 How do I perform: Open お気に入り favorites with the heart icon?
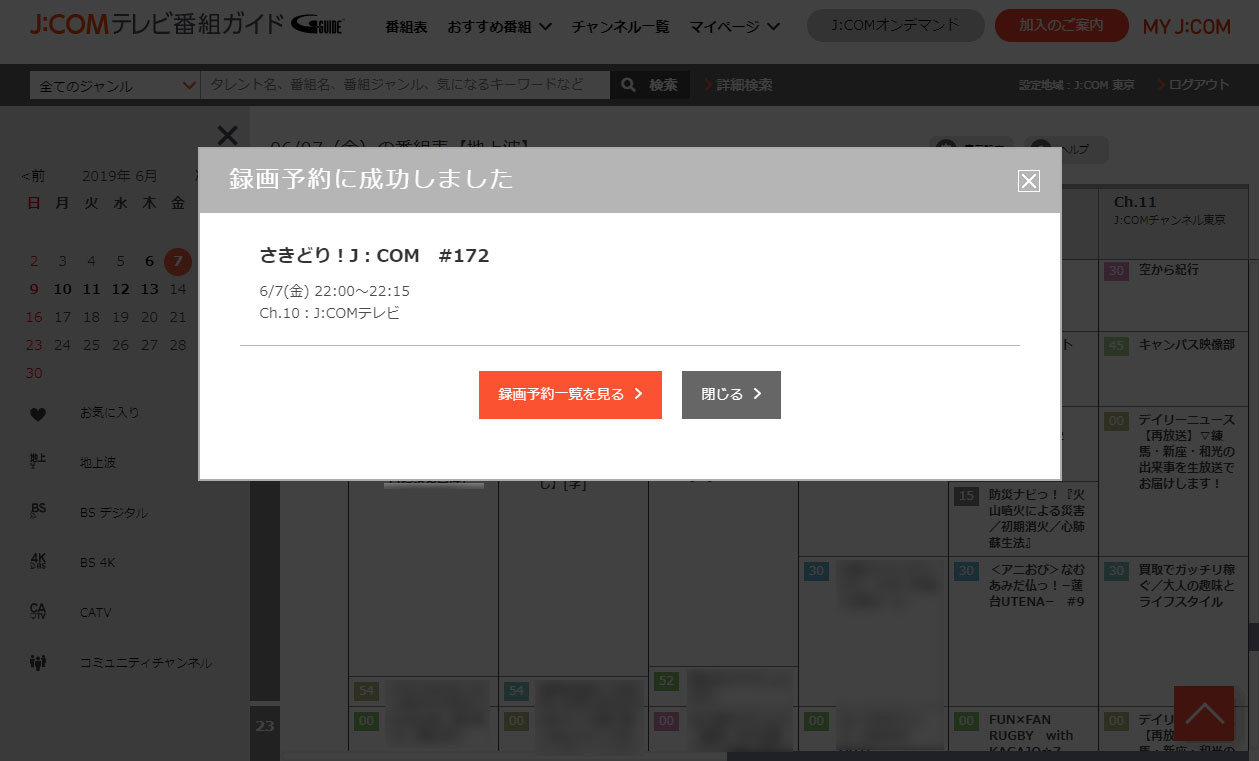pyautogui.click(x=38, y=413)
